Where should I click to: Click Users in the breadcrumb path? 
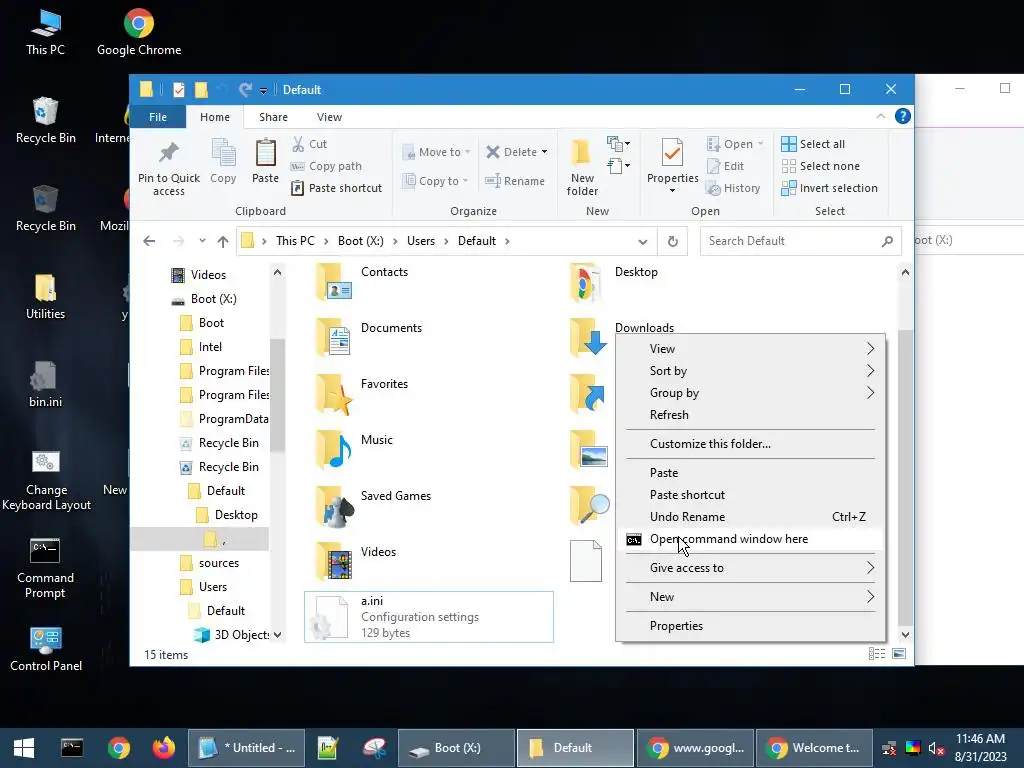coord(421,241)
